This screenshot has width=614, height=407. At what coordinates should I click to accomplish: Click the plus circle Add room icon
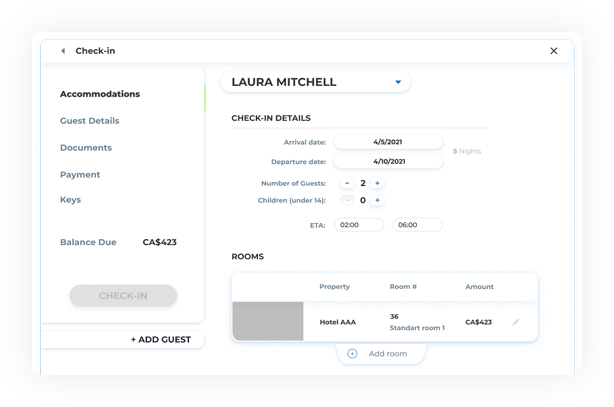tap(352, 353)
